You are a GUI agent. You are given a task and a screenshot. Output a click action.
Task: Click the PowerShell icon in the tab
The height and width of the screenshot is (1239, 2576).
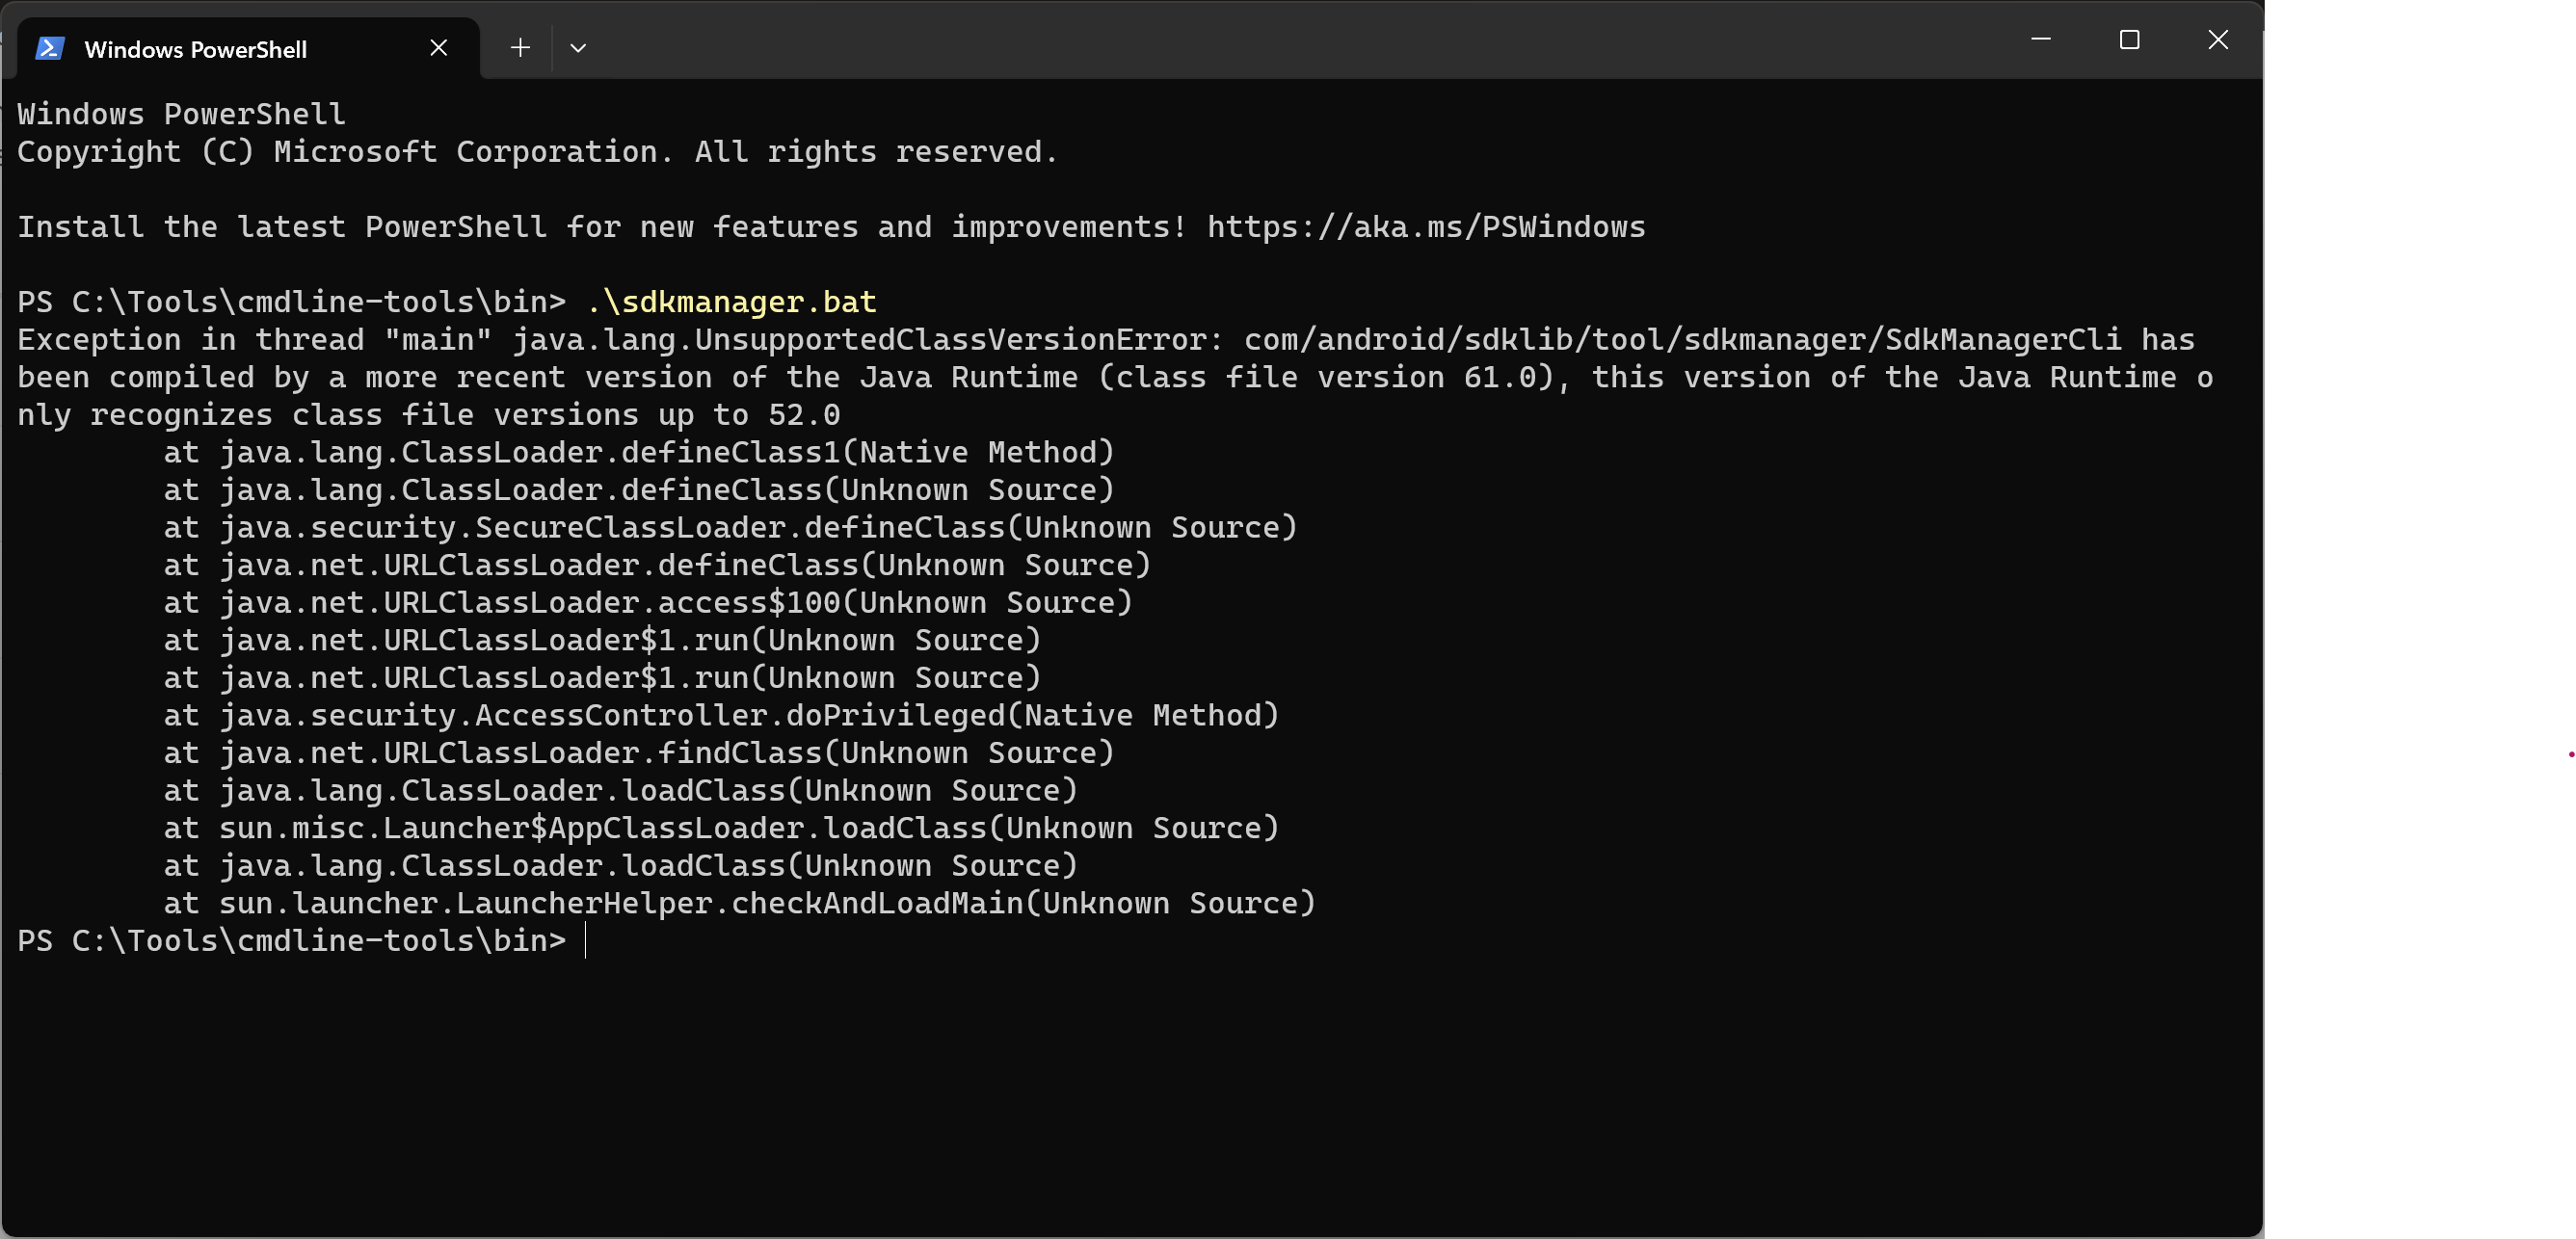[50, 48]
